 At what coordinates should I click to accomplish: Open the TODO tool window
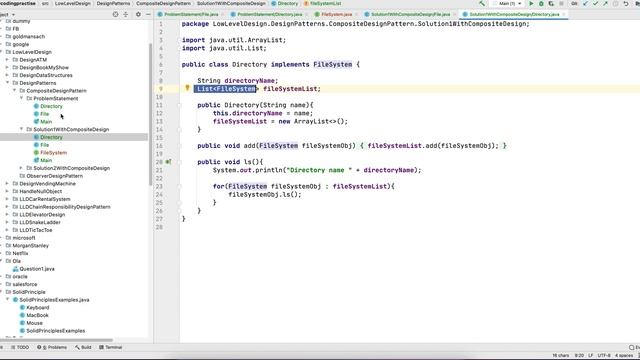pos(20,347)
